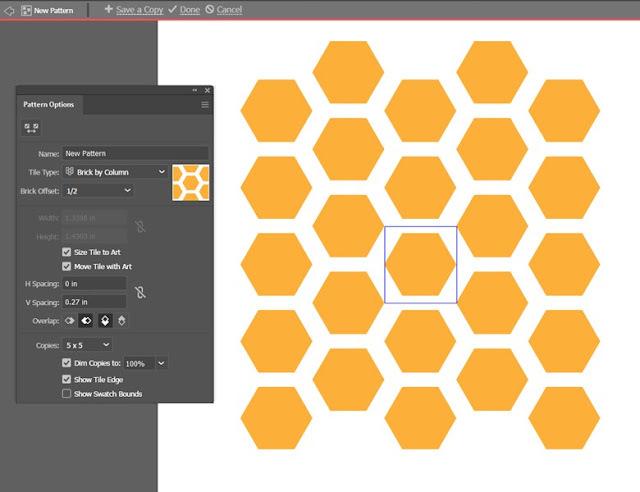Close the Pattern Options panel
The image size is (640, 492).
coord(207,90)
